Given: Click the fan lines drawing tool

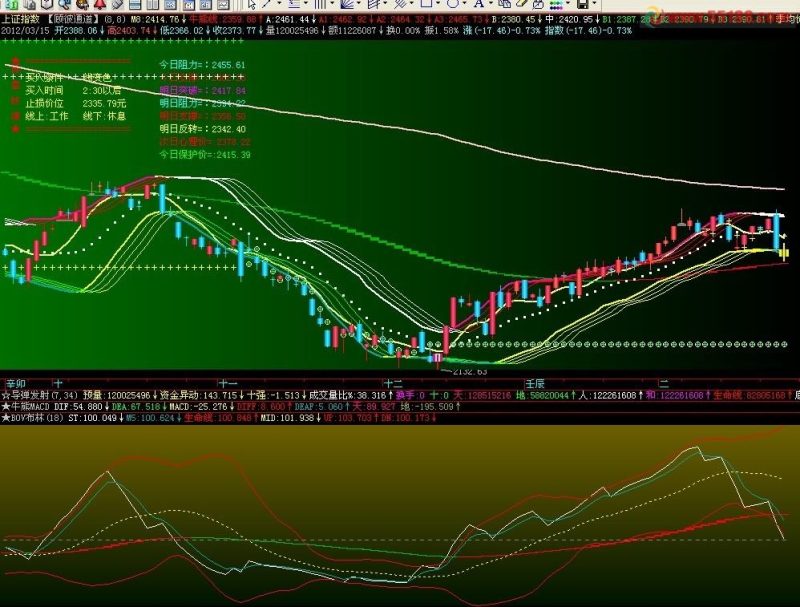Looking at the screenshot, I should 347,4.
